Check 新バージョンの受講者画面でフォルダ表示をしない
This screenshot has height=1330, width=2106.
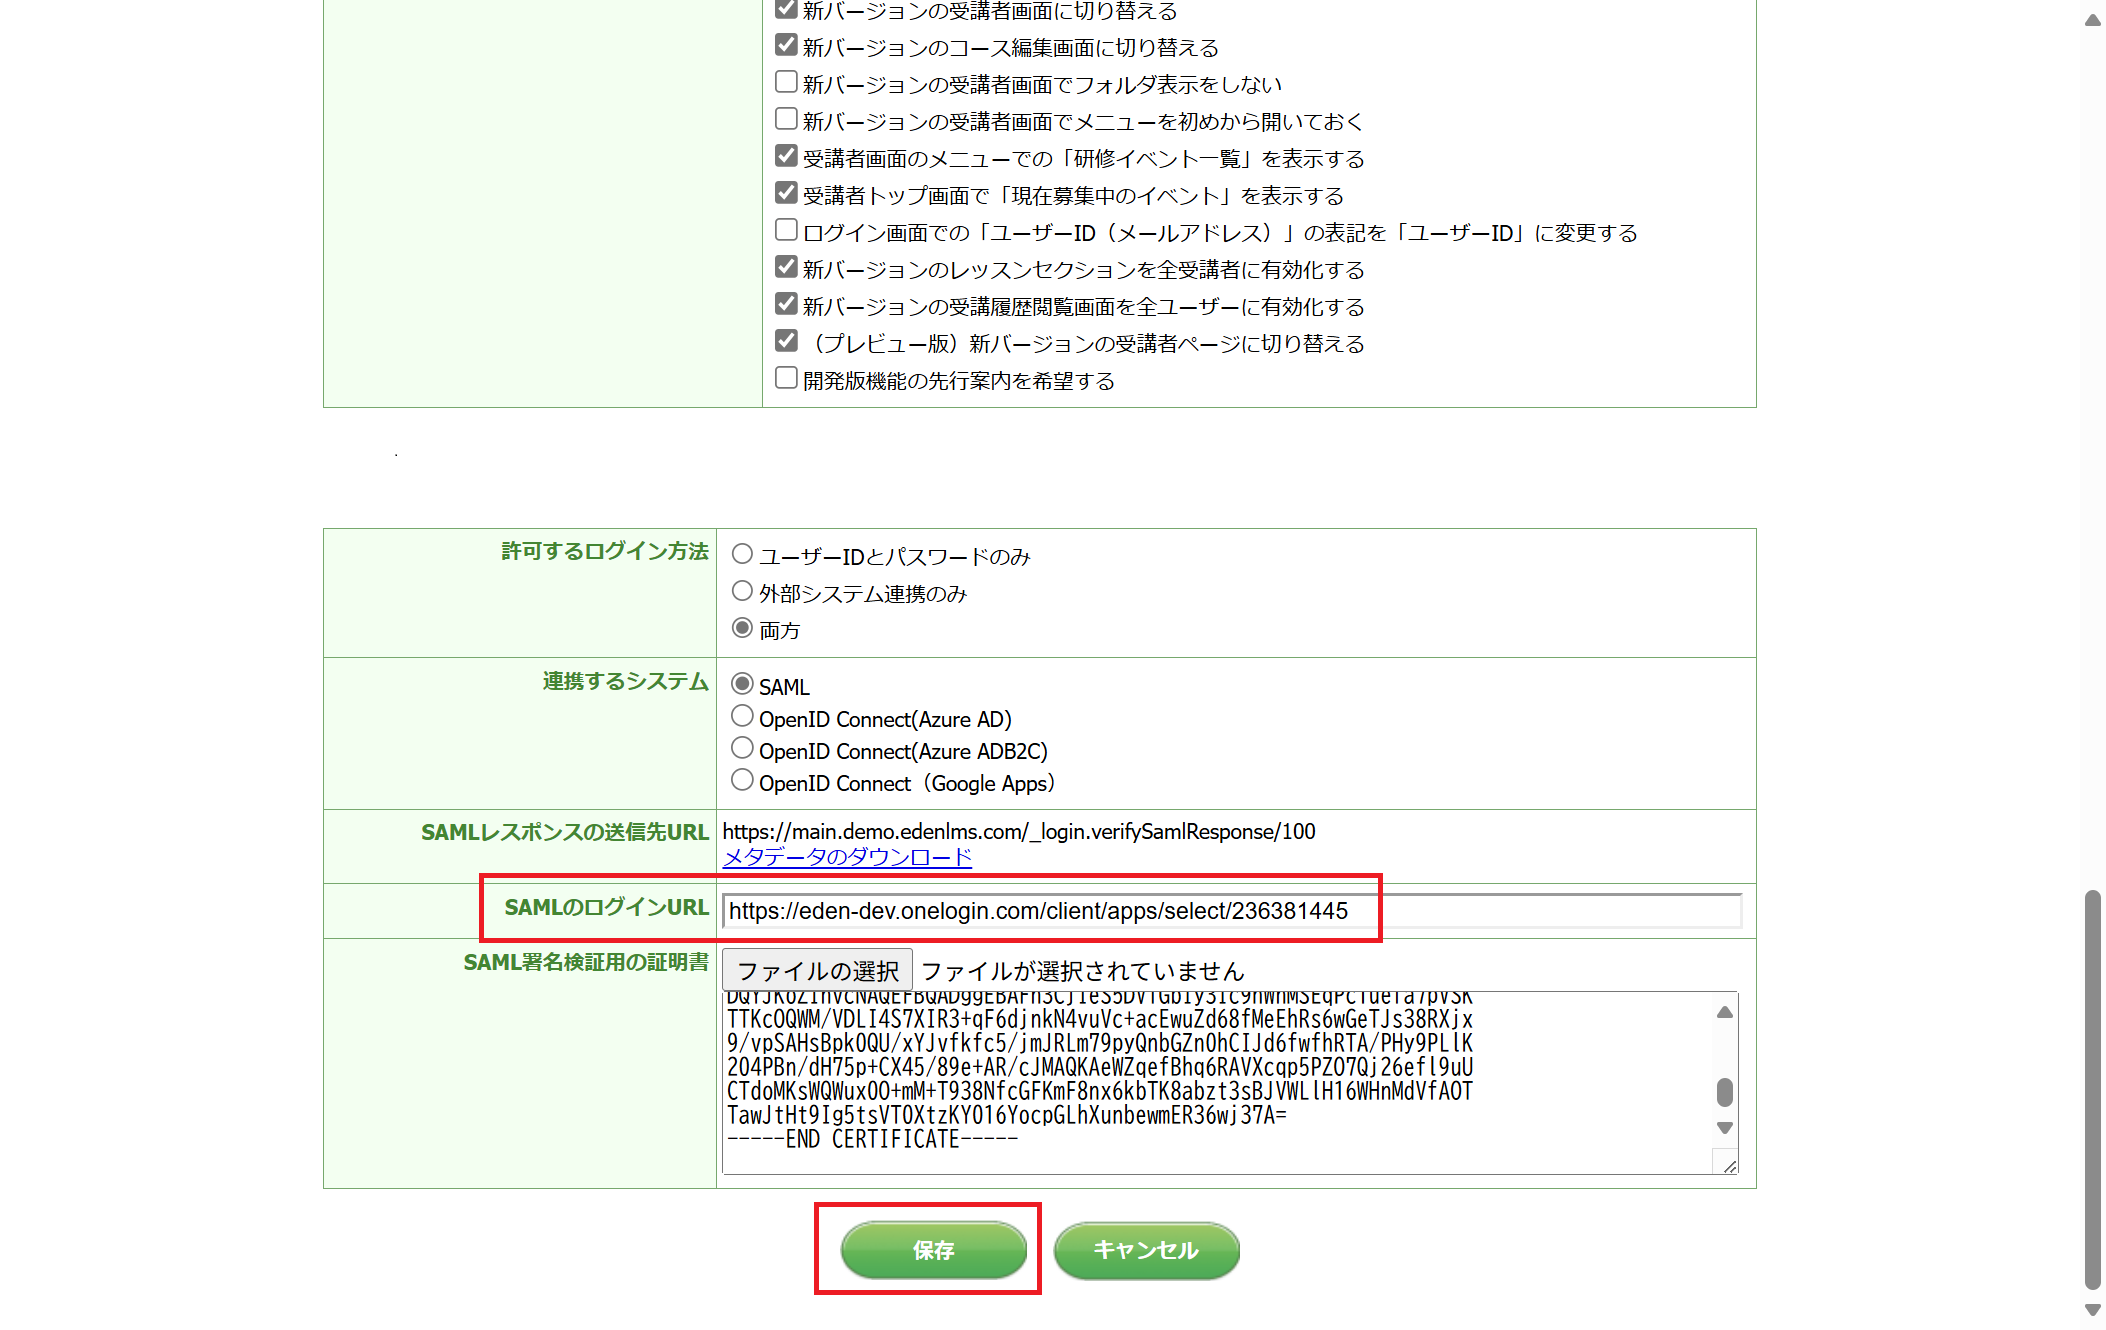click(786, 82)
